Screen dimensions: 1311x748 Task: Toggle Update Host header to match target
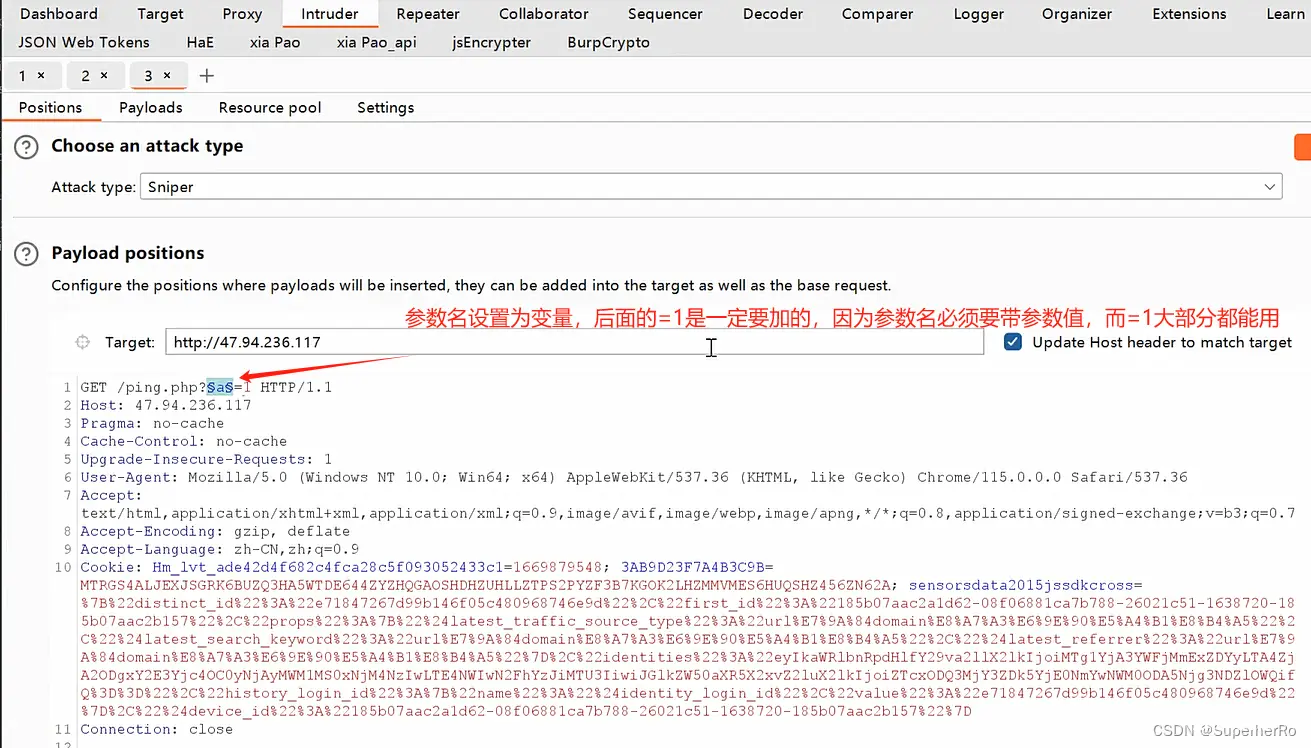coord(1013,342)
